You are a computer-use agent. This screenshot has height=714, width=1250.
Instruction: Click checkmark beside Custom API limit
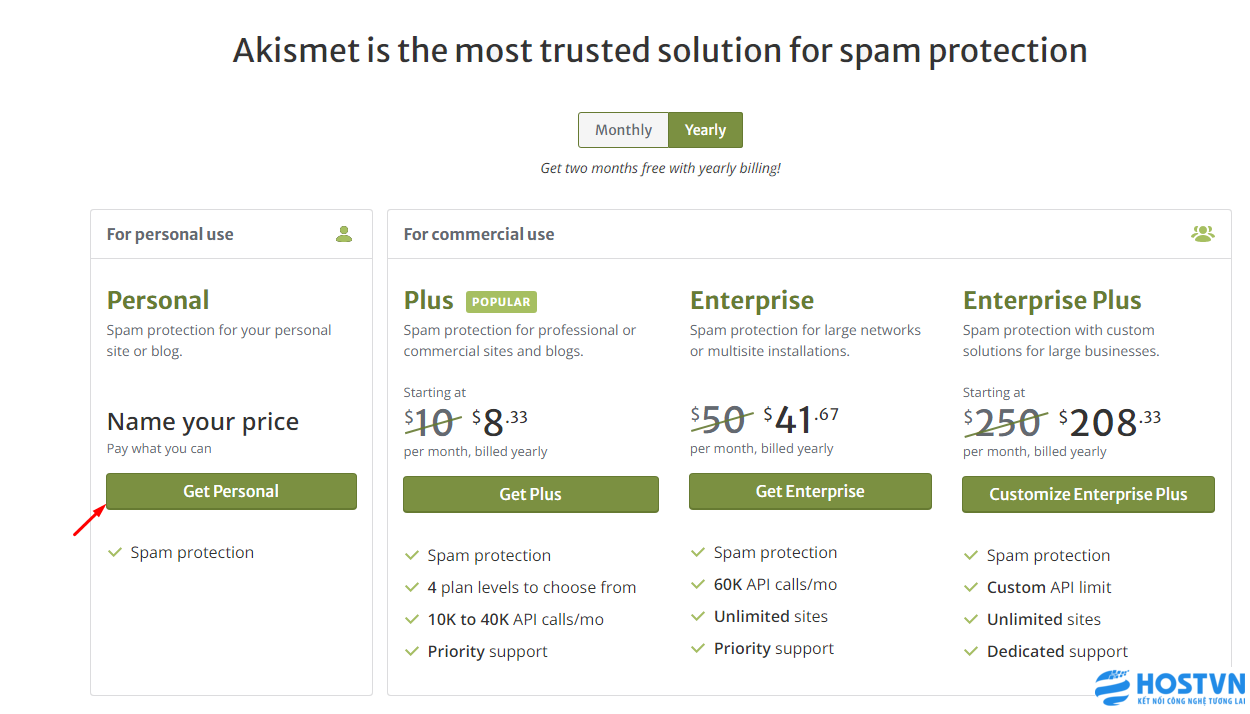click(x=970, y=587)
